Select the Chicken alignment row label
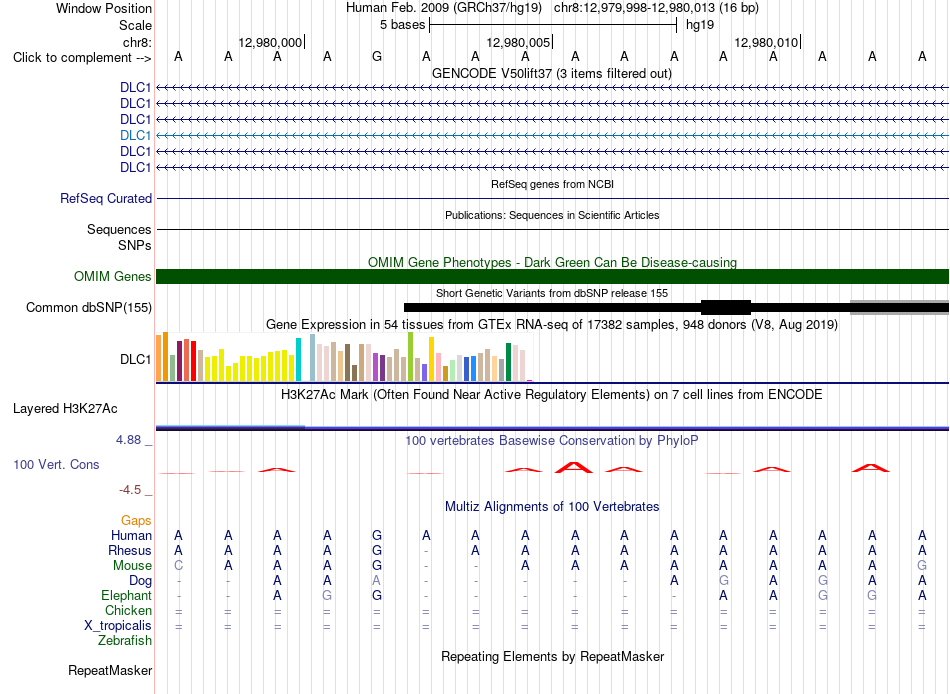The image size is (950, 694). click(x=128, y=610)
